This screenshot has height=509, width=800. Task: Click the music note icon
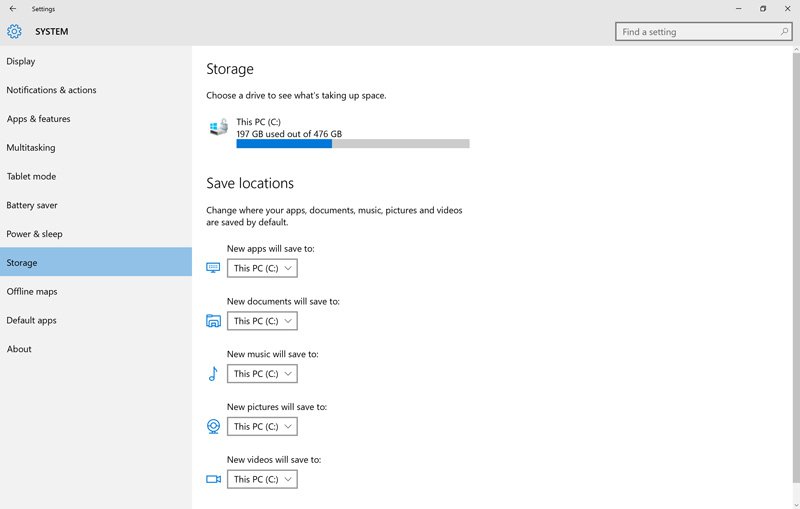(213, 374)
